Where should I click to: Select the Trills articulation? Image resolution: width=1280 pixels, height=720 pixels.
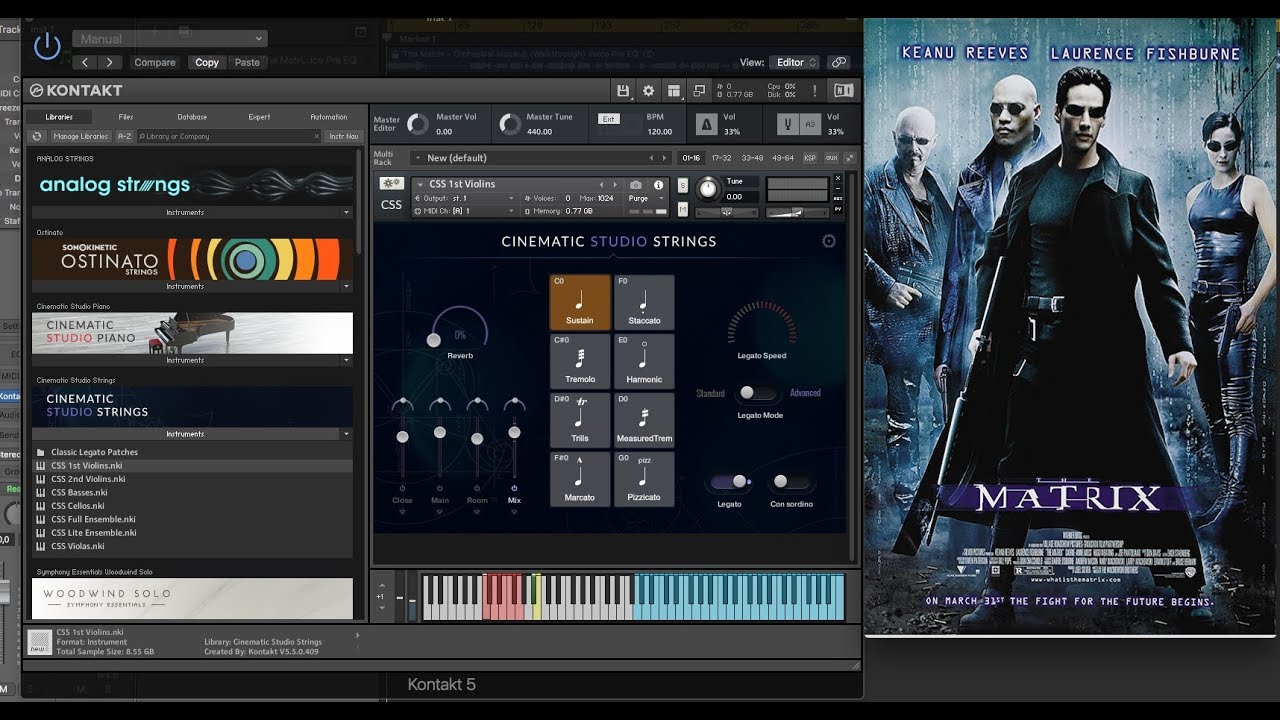[x=580, y=420]
